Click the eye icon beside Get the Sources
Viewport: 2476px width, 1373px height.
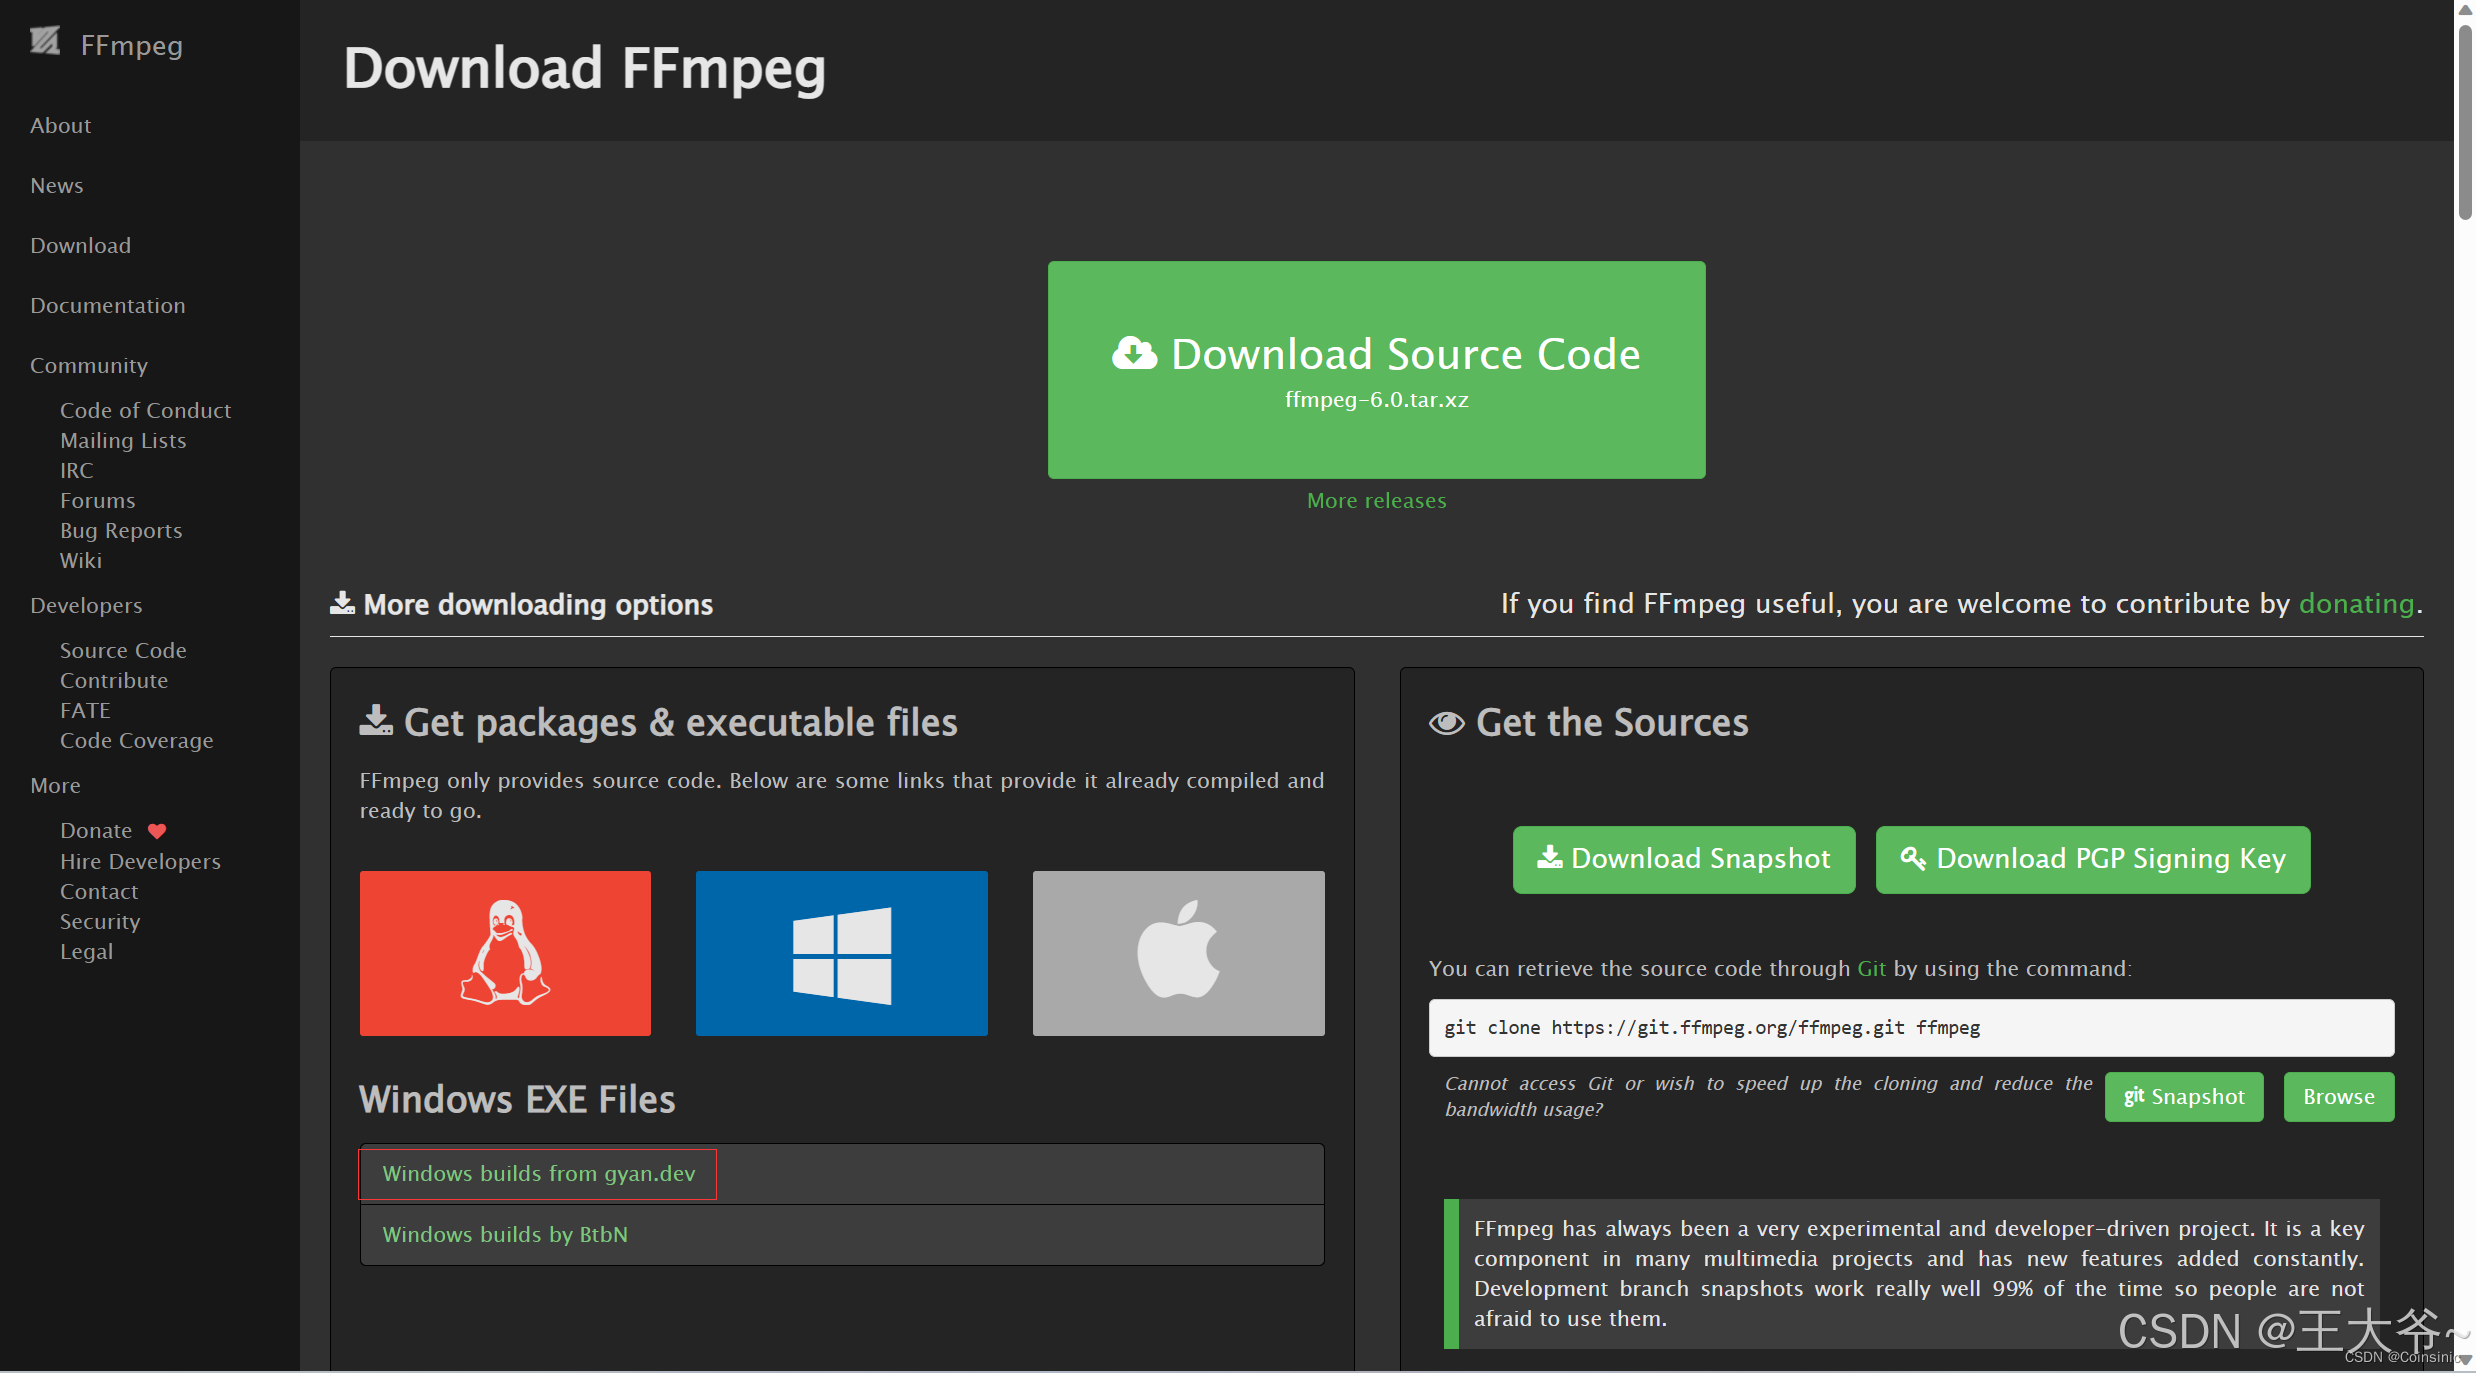coord(1446,723)
